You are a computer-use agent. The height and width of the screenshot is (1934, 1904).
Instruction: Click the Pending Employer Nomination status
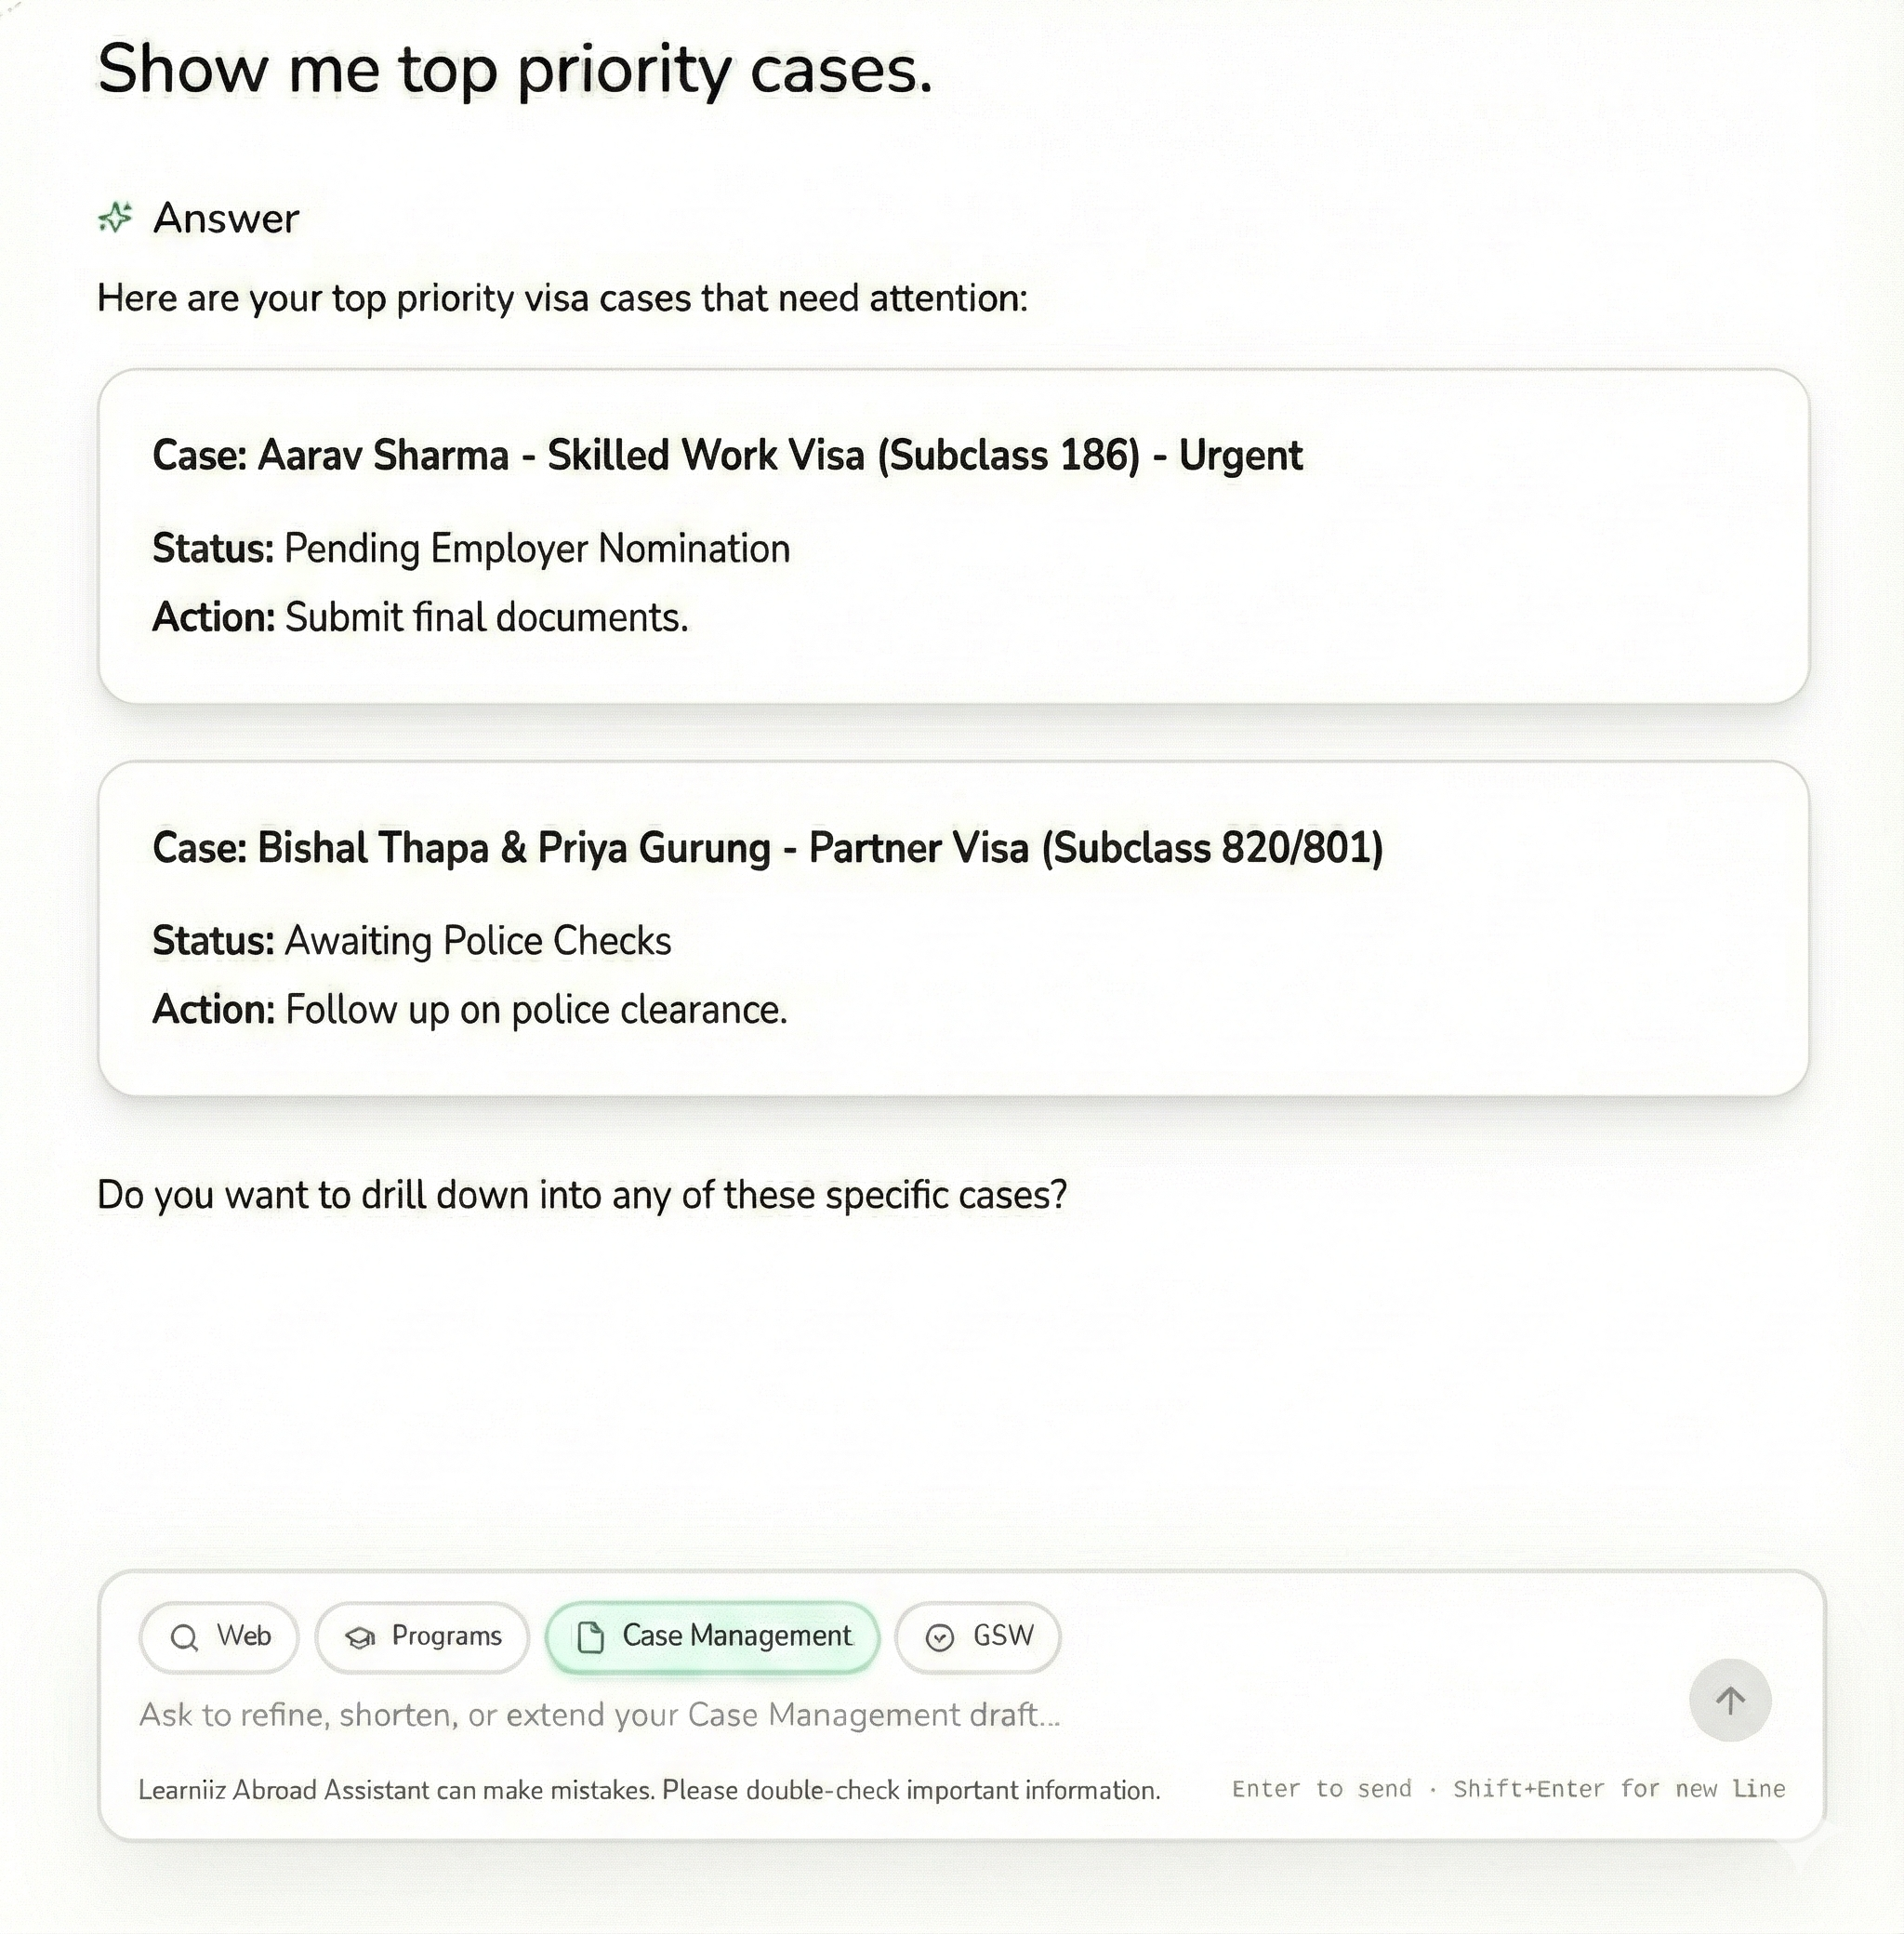pos(536,549)
